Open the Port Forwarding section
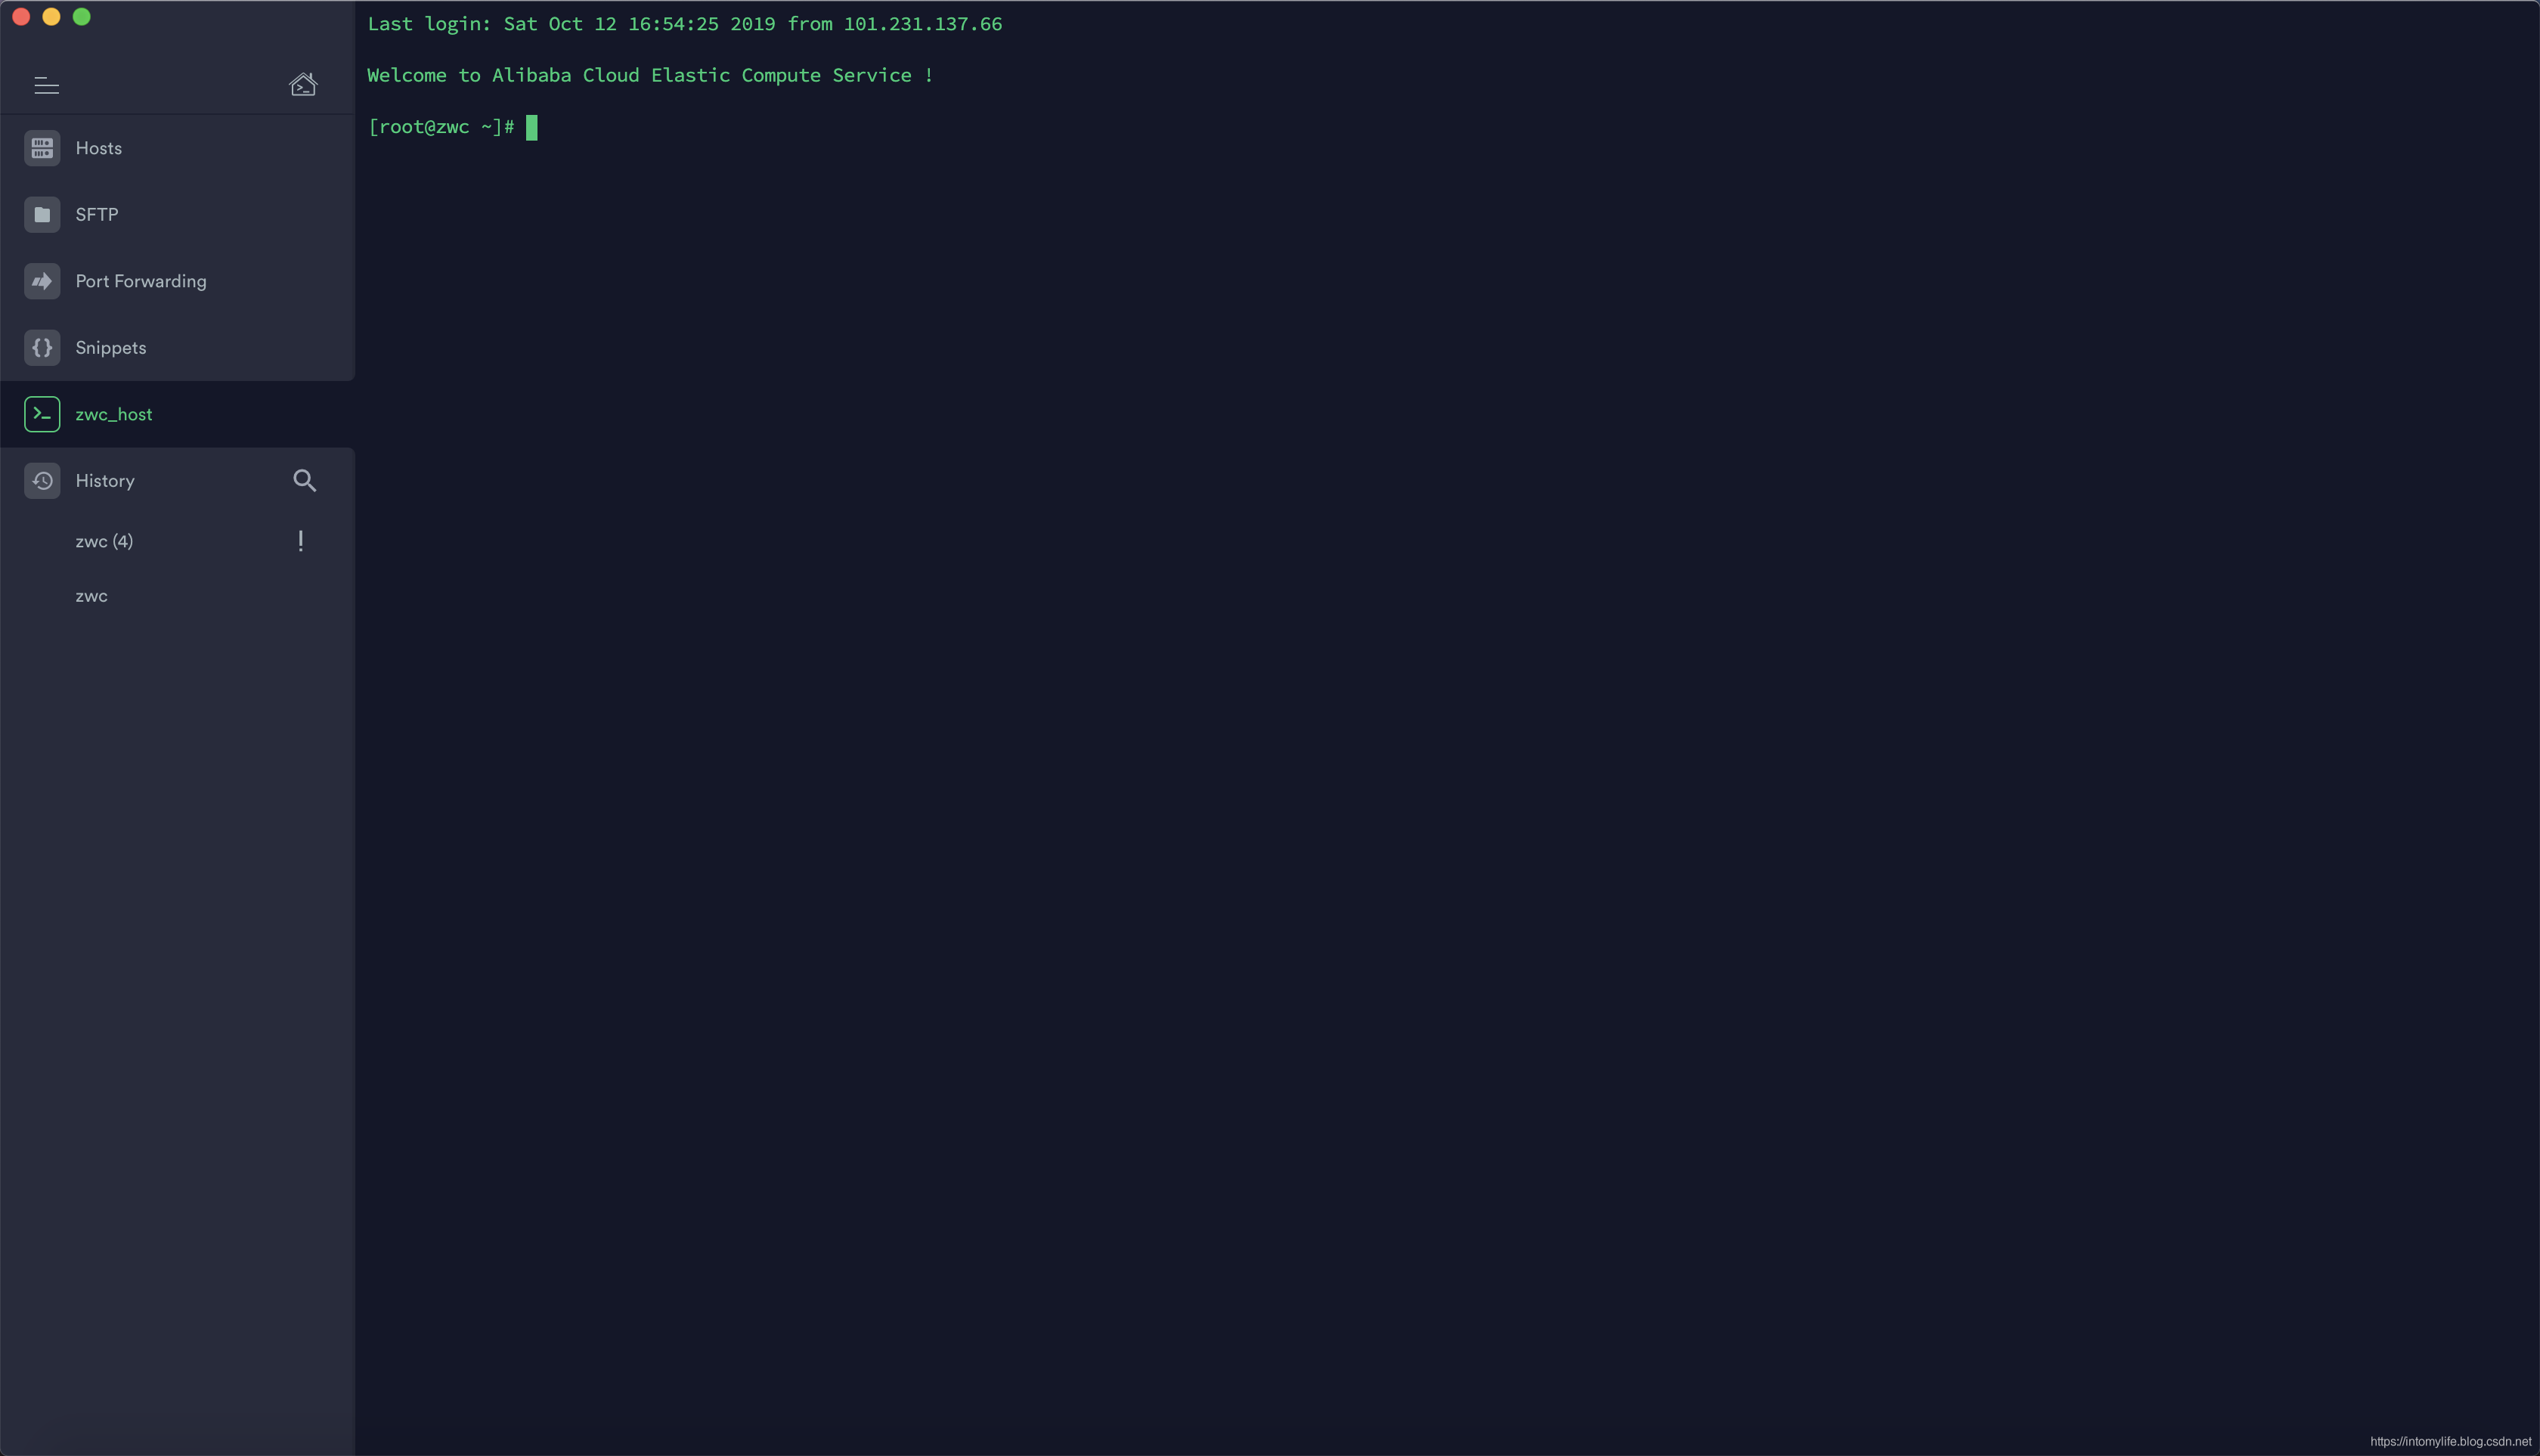This screenshot has height=1456, width=2540. pos(177,281)
